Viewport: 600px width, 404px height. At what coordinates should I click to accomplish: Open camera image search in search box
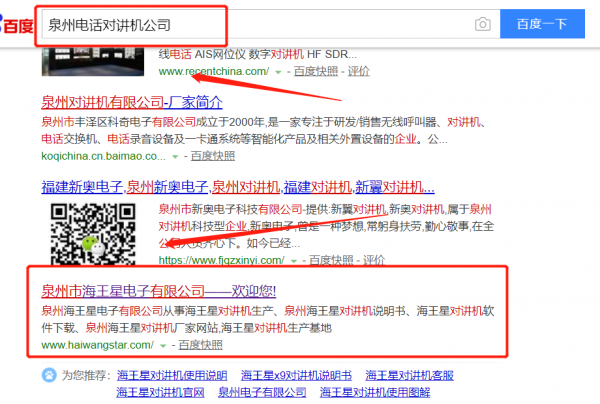click(x=482, y=24)
